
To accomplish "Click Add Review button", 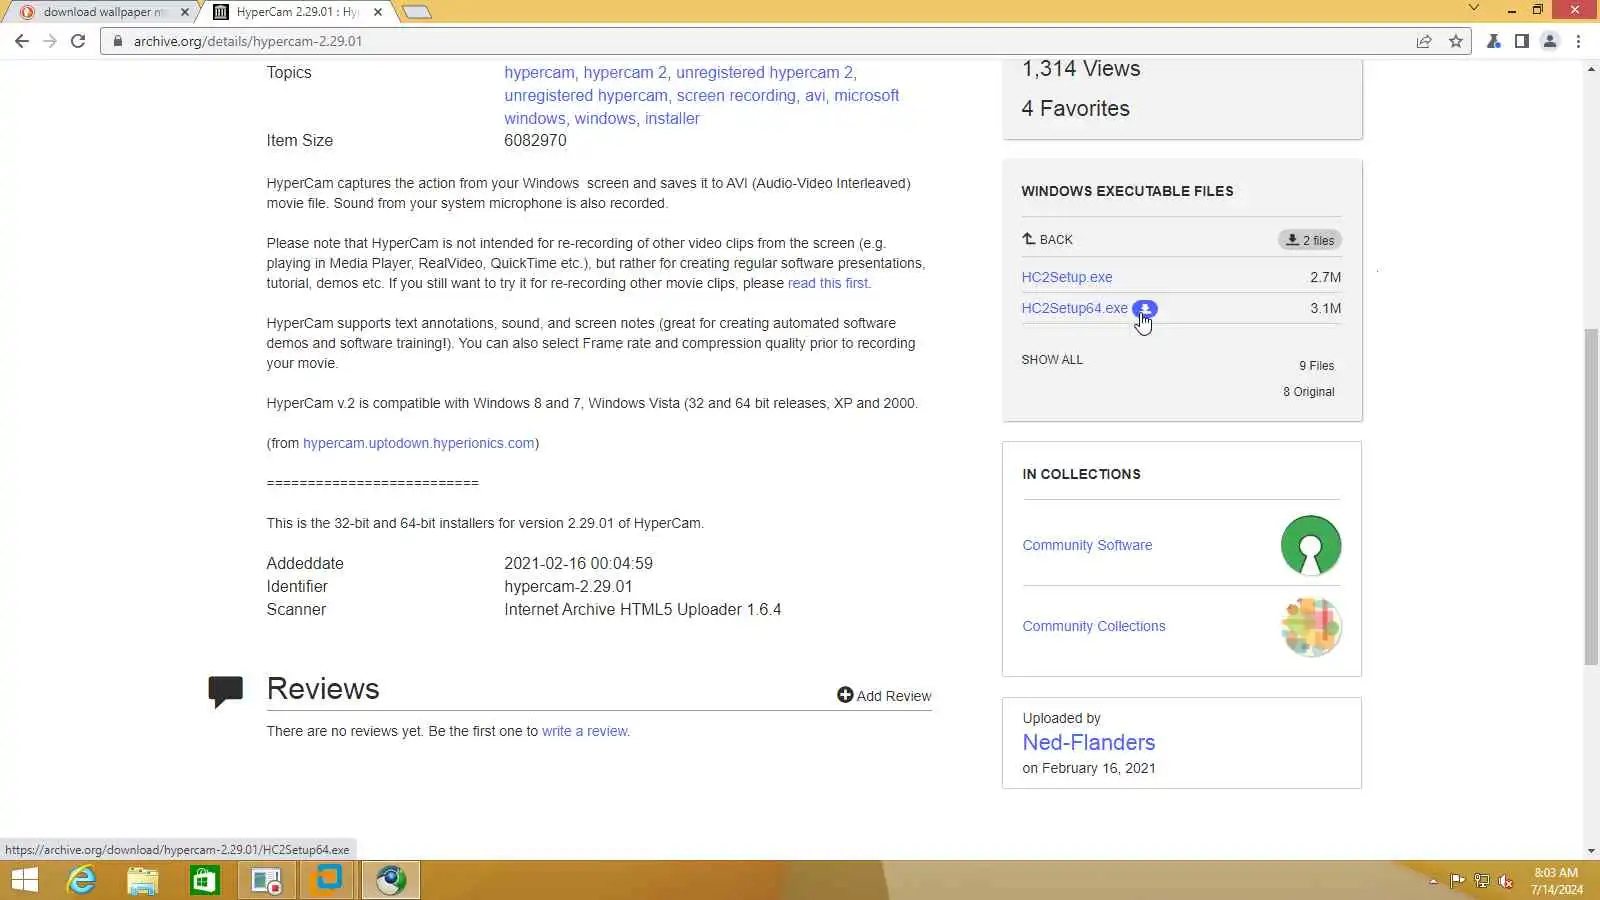I will (x=884, y=695).
